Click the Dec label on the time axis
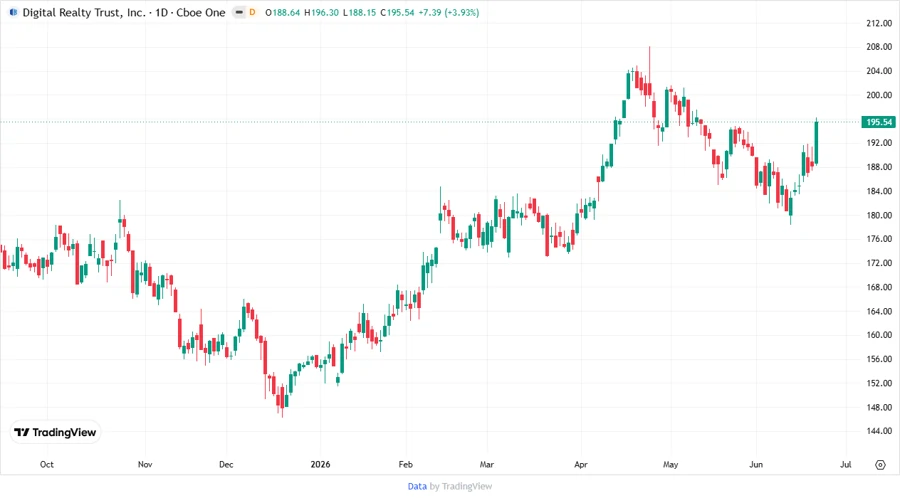This screenshot has height=498, width=900. click(226, 464)
